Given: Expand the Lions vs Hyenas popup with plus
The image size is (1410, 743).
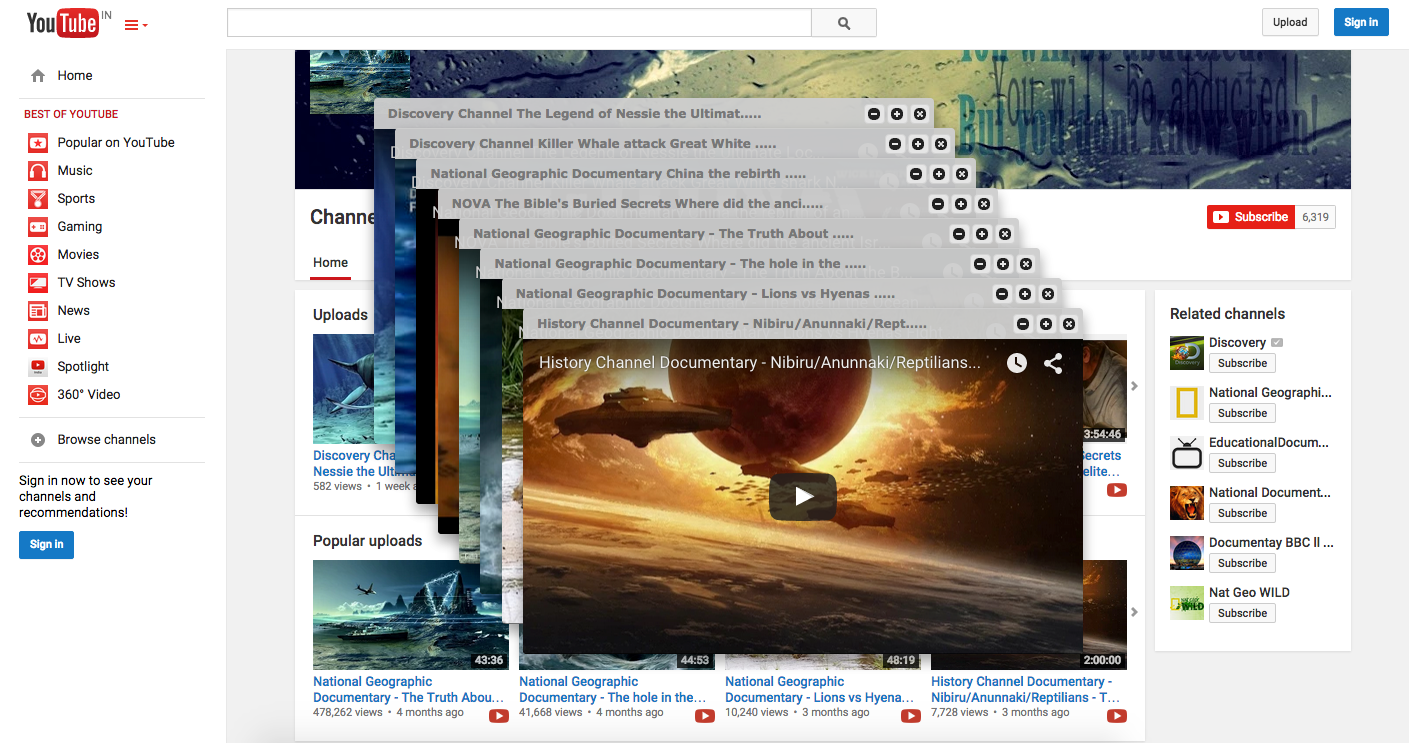Looking at the screenshot, I should [1024, 294].
